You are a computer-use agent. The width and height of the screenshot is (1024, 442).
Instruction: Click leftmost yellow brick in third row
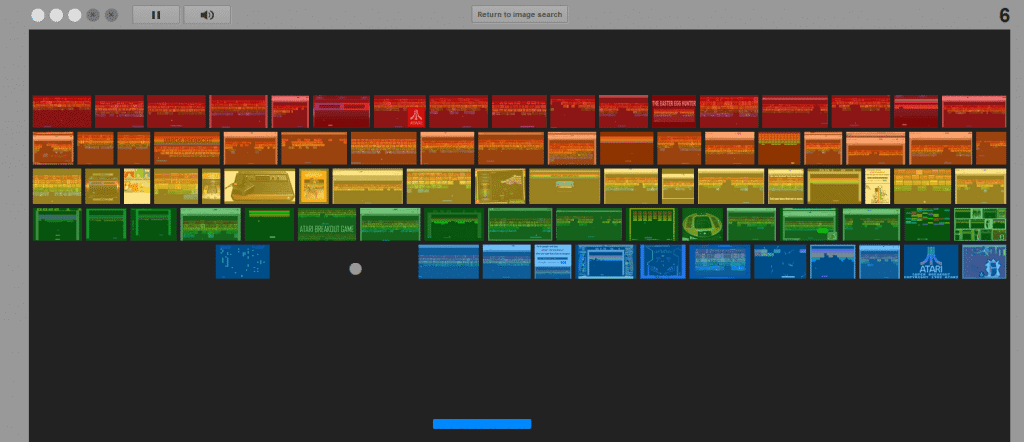[57, 186]
